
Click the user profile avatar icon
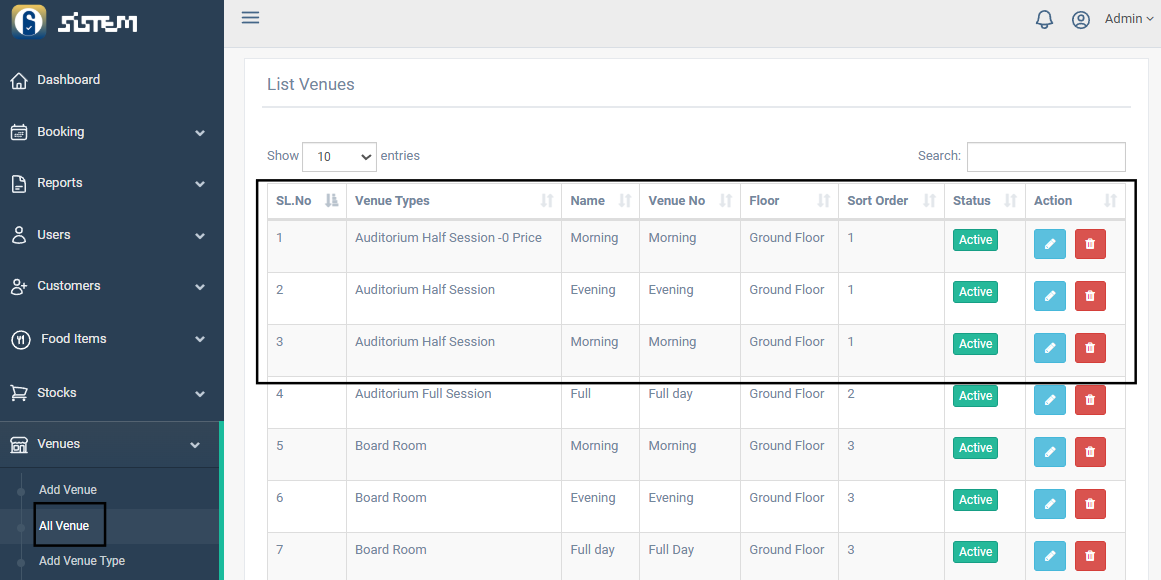click(1081, 19)
